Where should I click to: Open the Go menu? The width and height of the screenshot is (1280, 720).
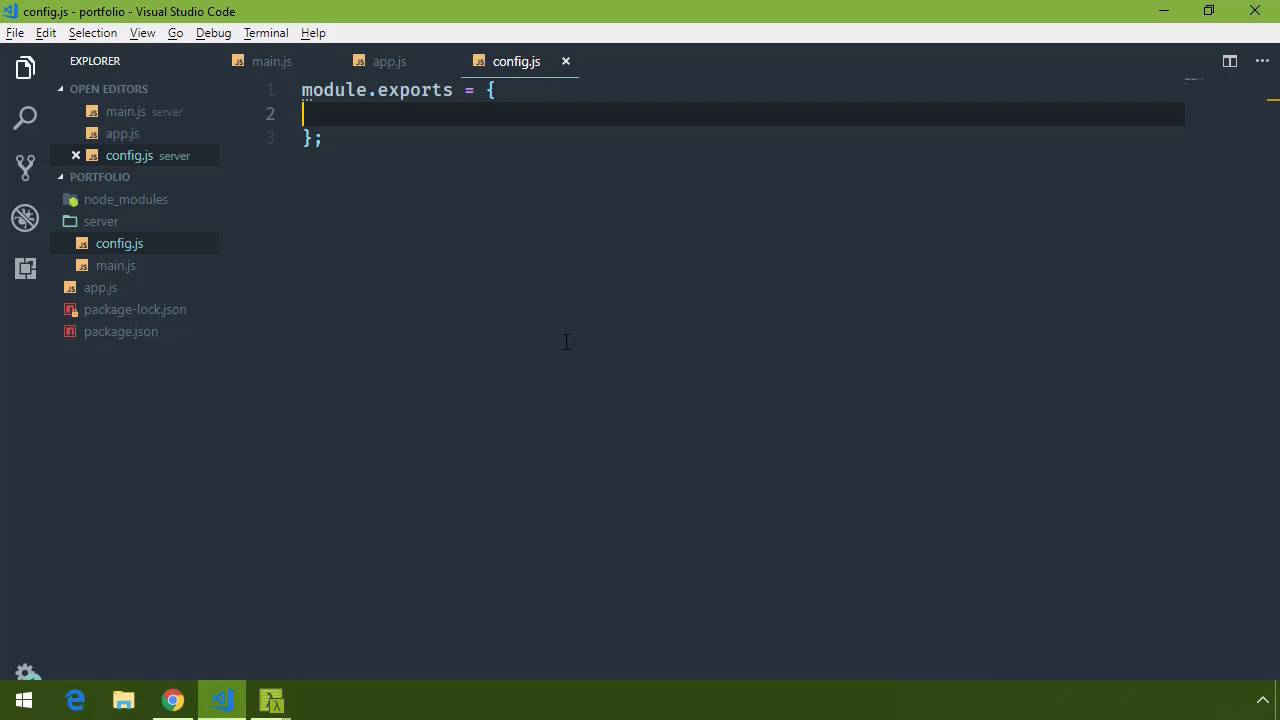pos(175,33)
